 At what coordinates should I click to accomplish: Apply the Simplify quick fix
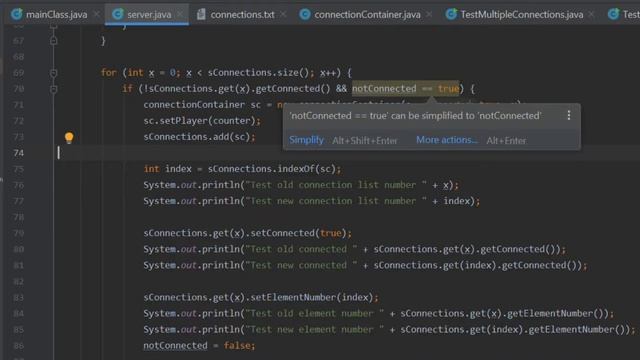coord(306,140)
